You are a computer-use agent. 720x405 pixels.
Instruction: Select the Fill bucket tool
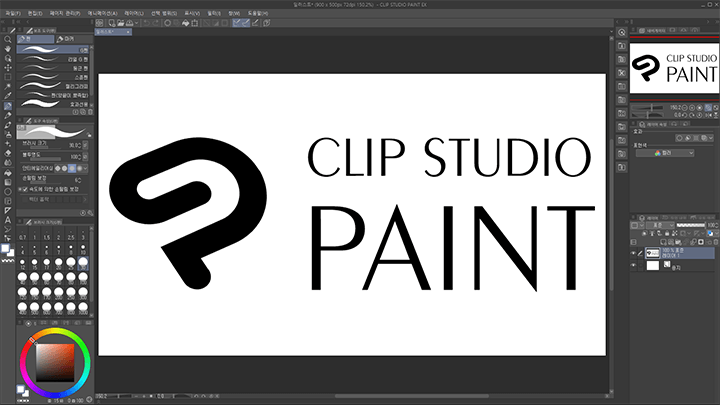(x=8, y=173)
